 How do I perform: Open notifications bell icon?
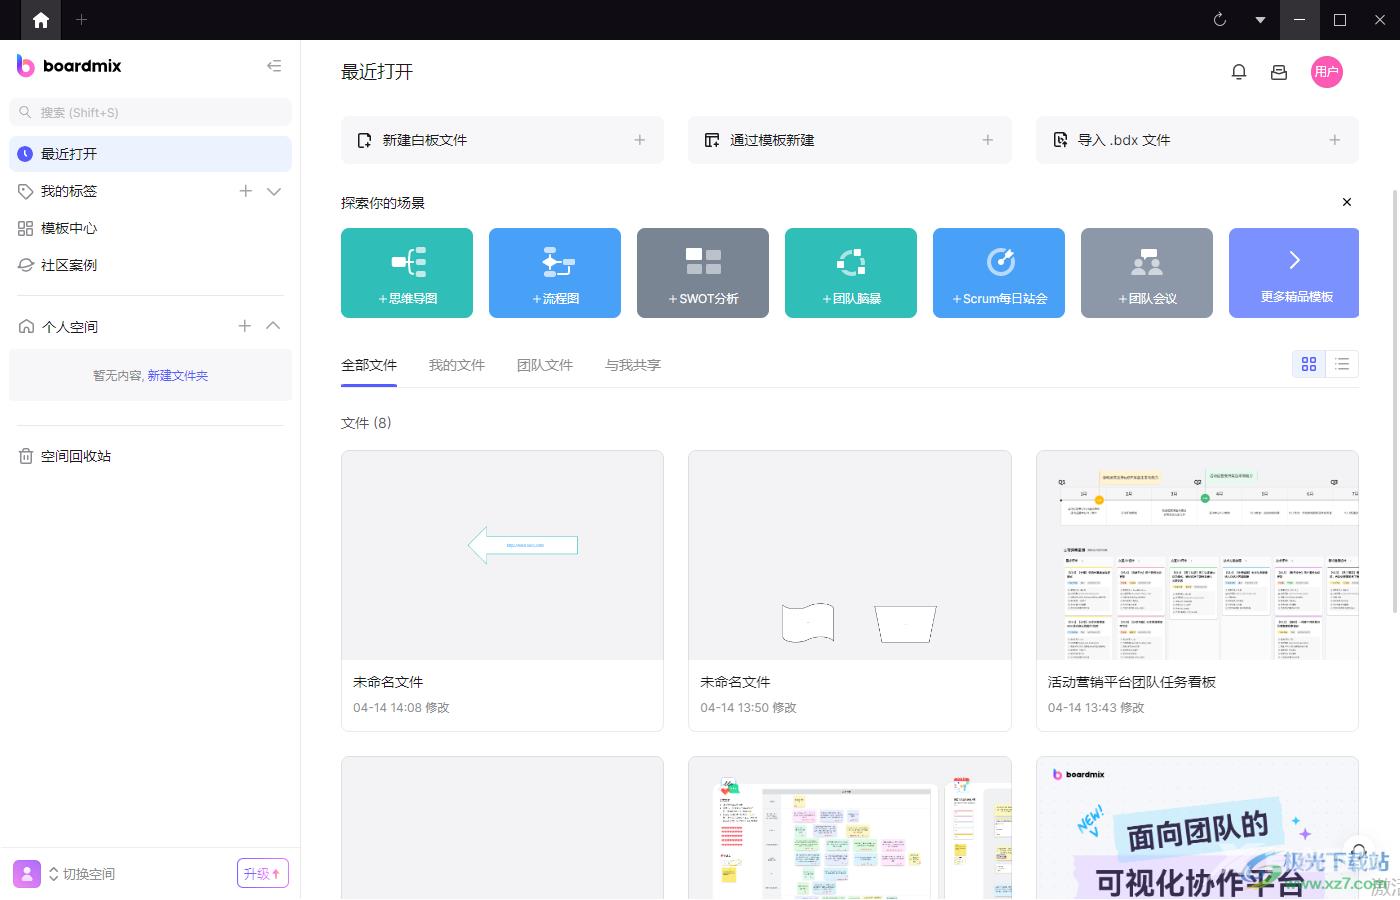pos(1239,72)
